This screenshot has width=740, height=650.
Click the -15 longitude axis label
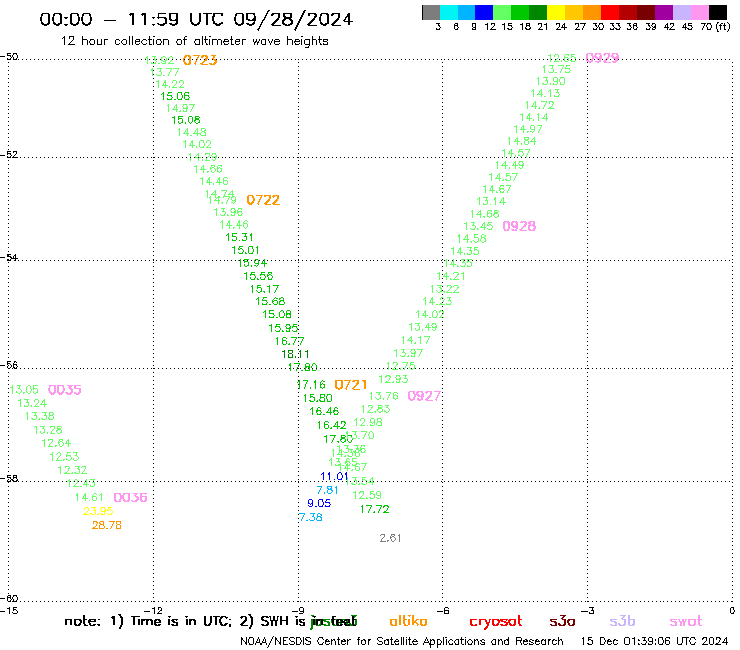point(9,611)
